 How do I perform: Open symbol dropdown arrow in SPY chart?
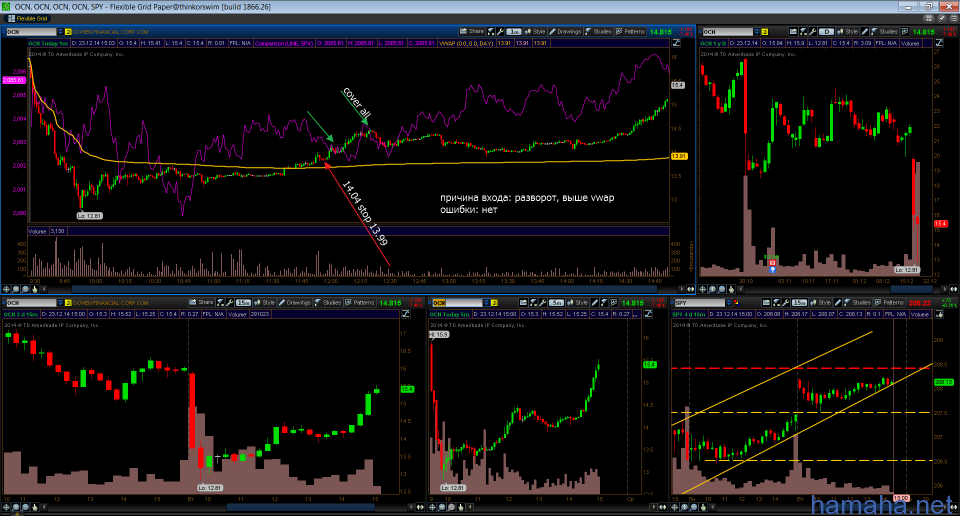pos(729,303)
